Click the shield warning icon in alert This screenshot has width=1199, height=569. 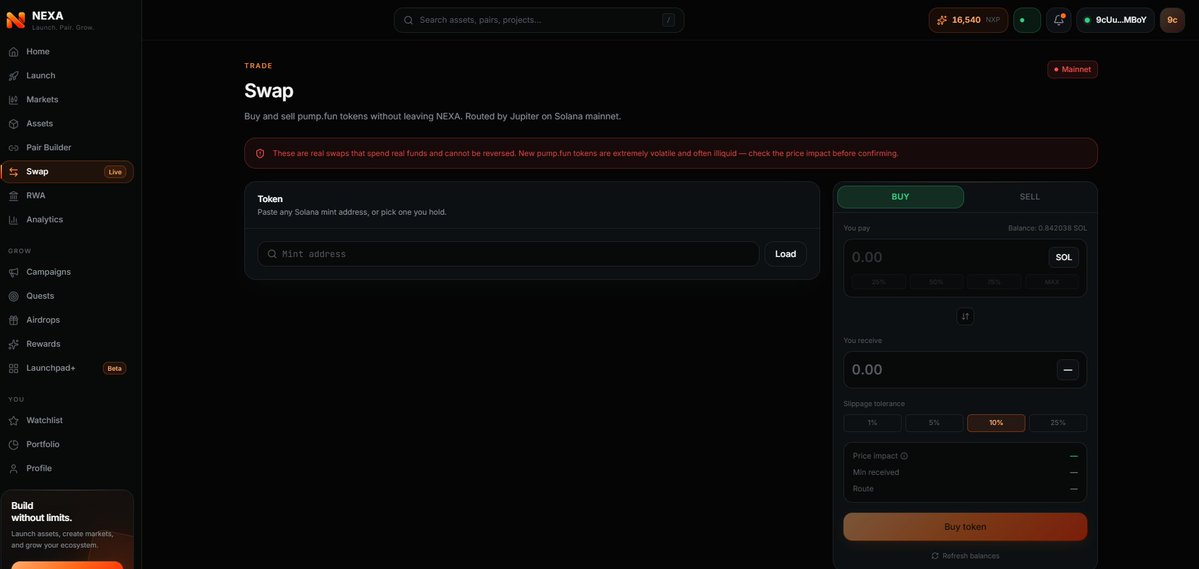(260, 153)
